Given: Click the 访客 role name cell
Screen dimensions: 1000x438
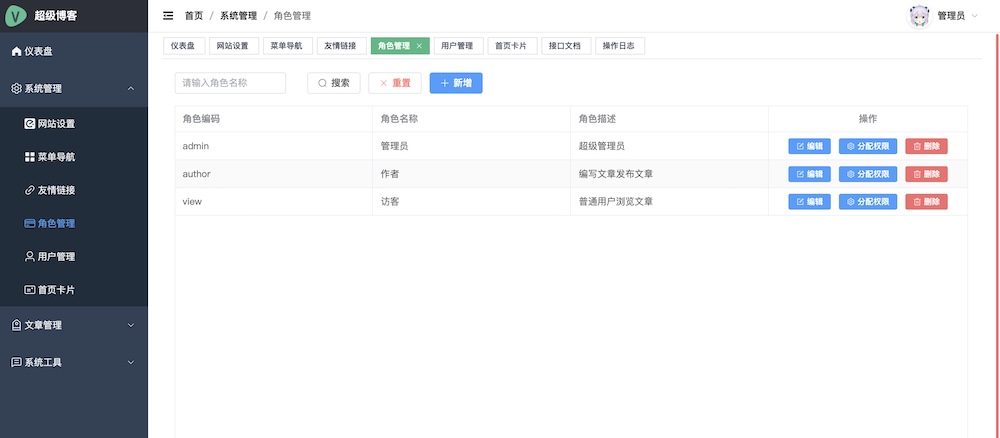Looking at the screenshot, I should [x=471, y=201].
